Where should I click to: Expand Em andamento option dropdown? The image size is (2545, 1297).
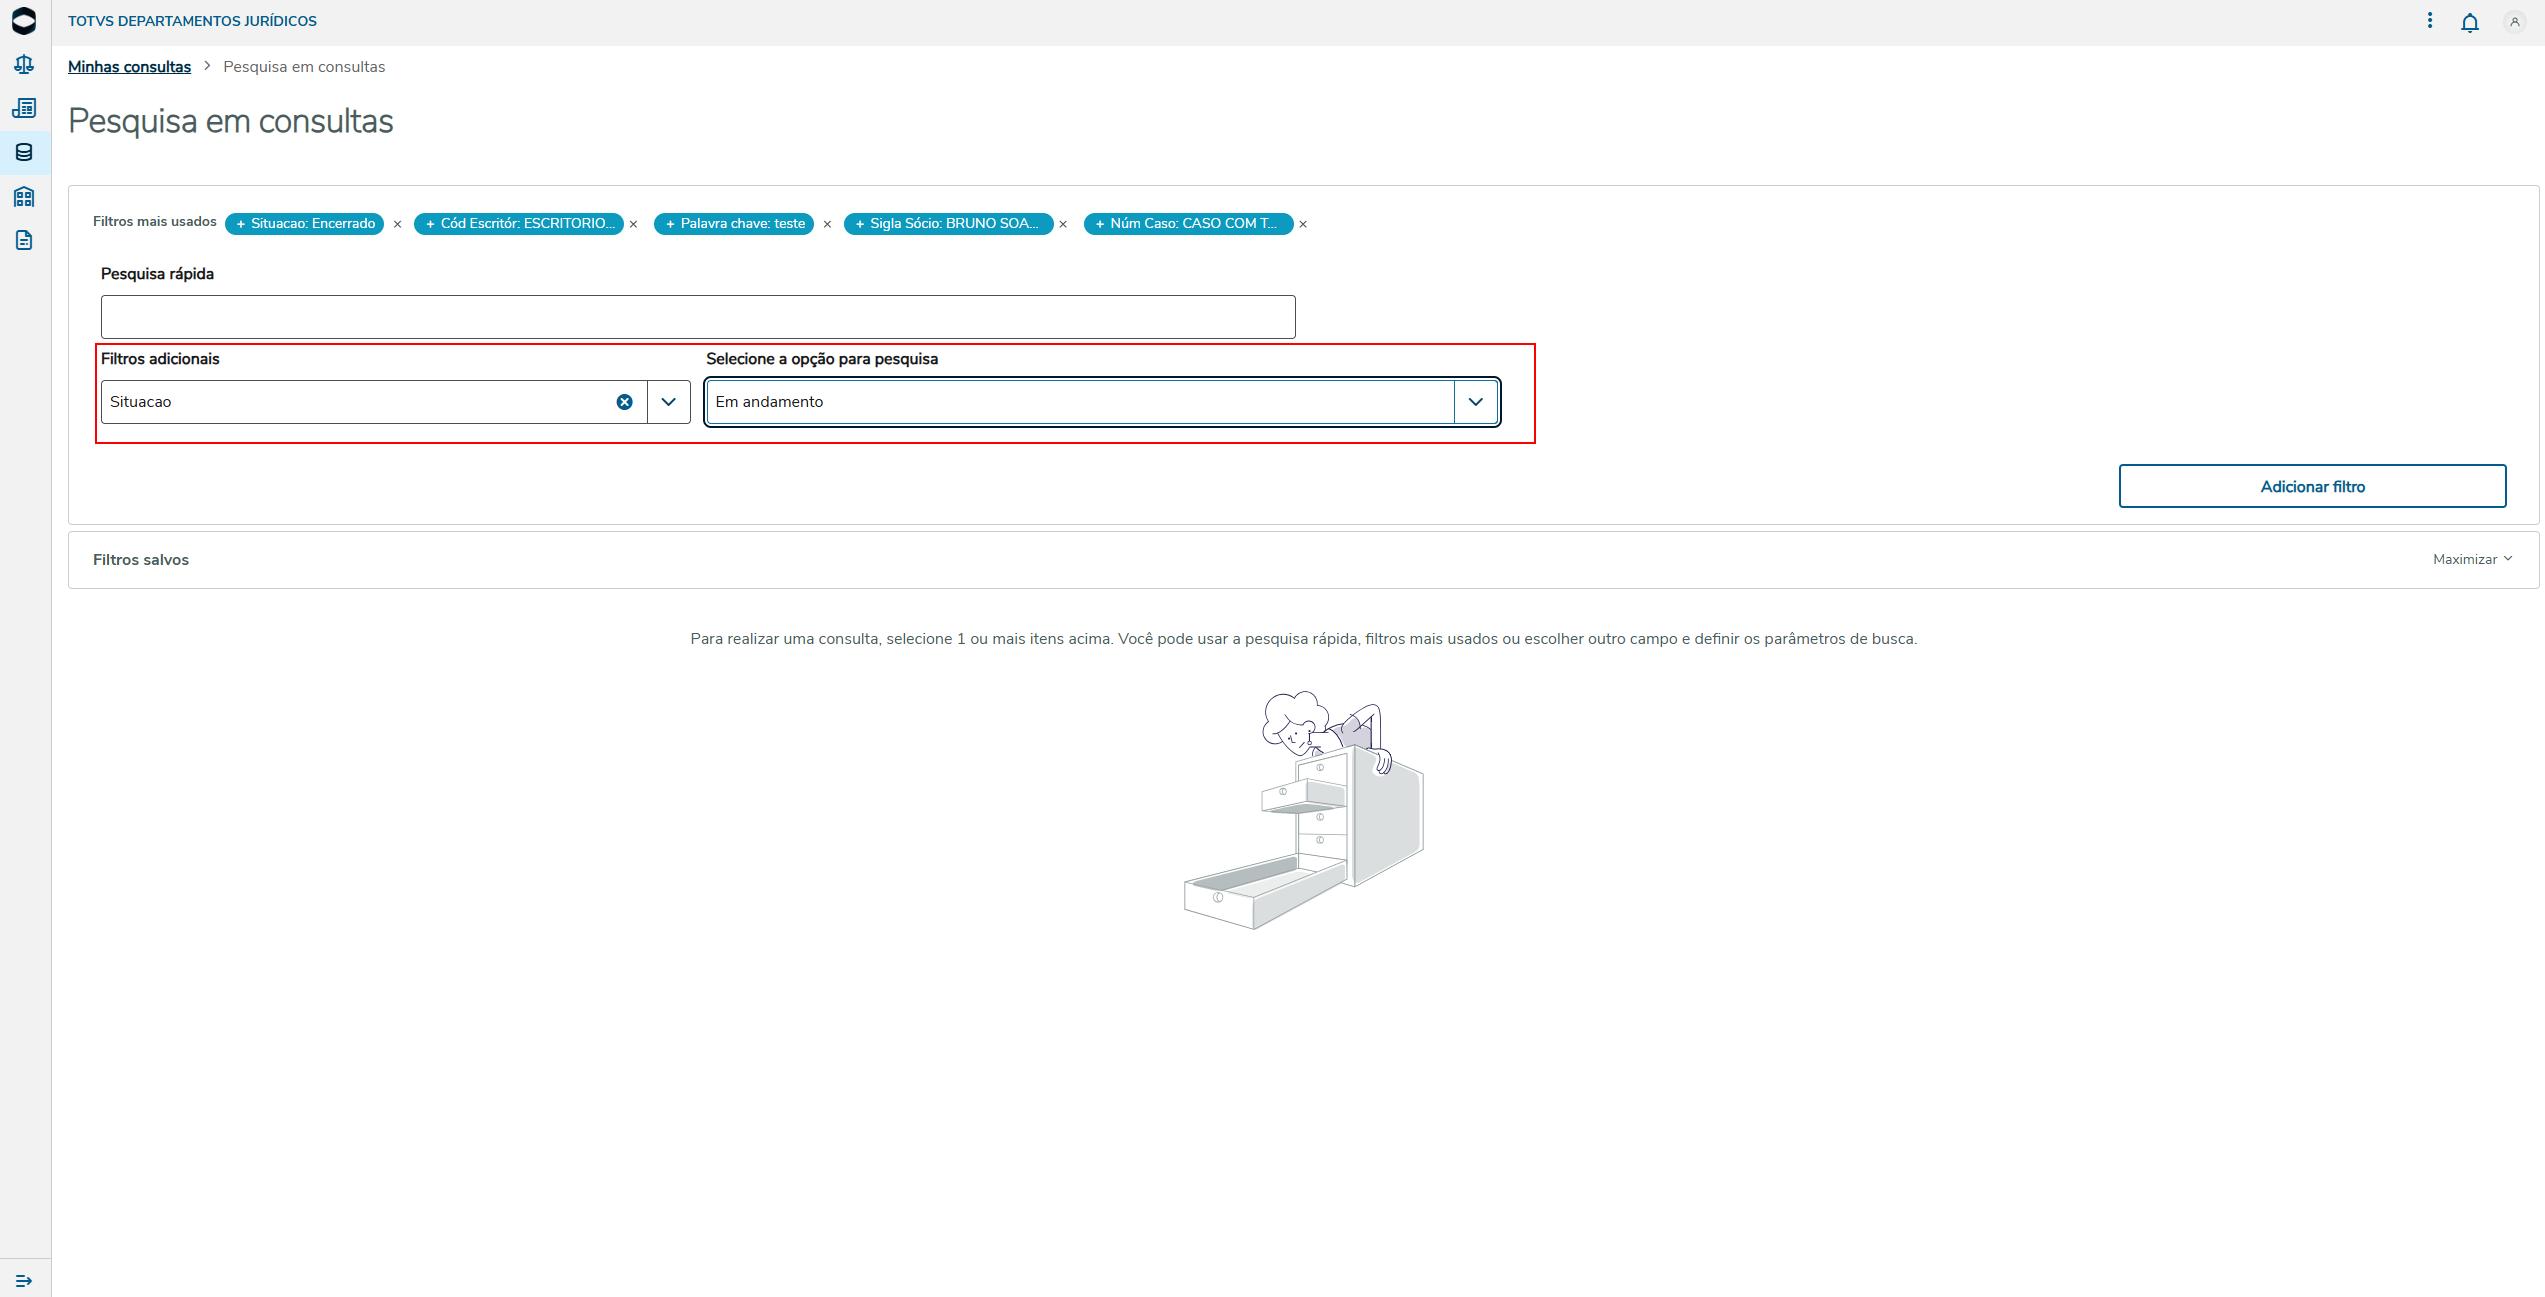point(1475,402)
